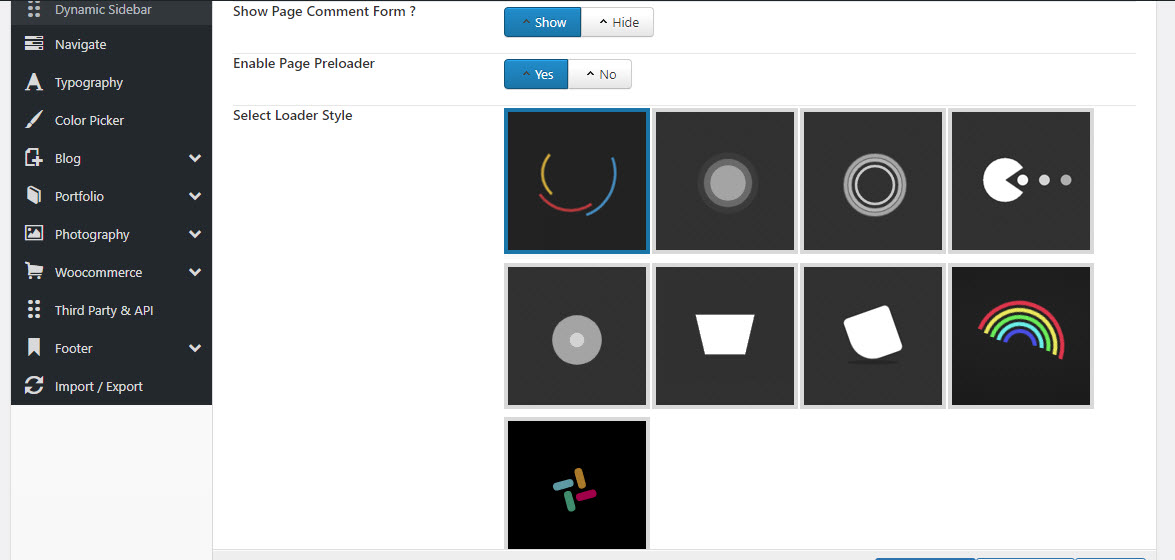This screenshot has width=1175, height=560.
Task: Click the Color Picker brush icon
Action: click(x=34, y=120)
